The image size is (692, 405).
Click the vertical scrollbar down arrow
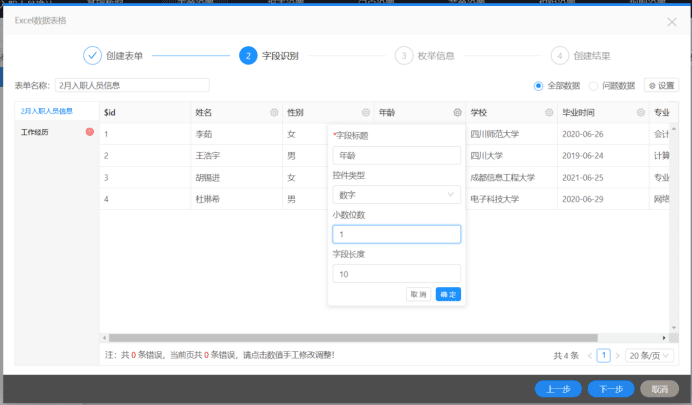click(674, 328)
